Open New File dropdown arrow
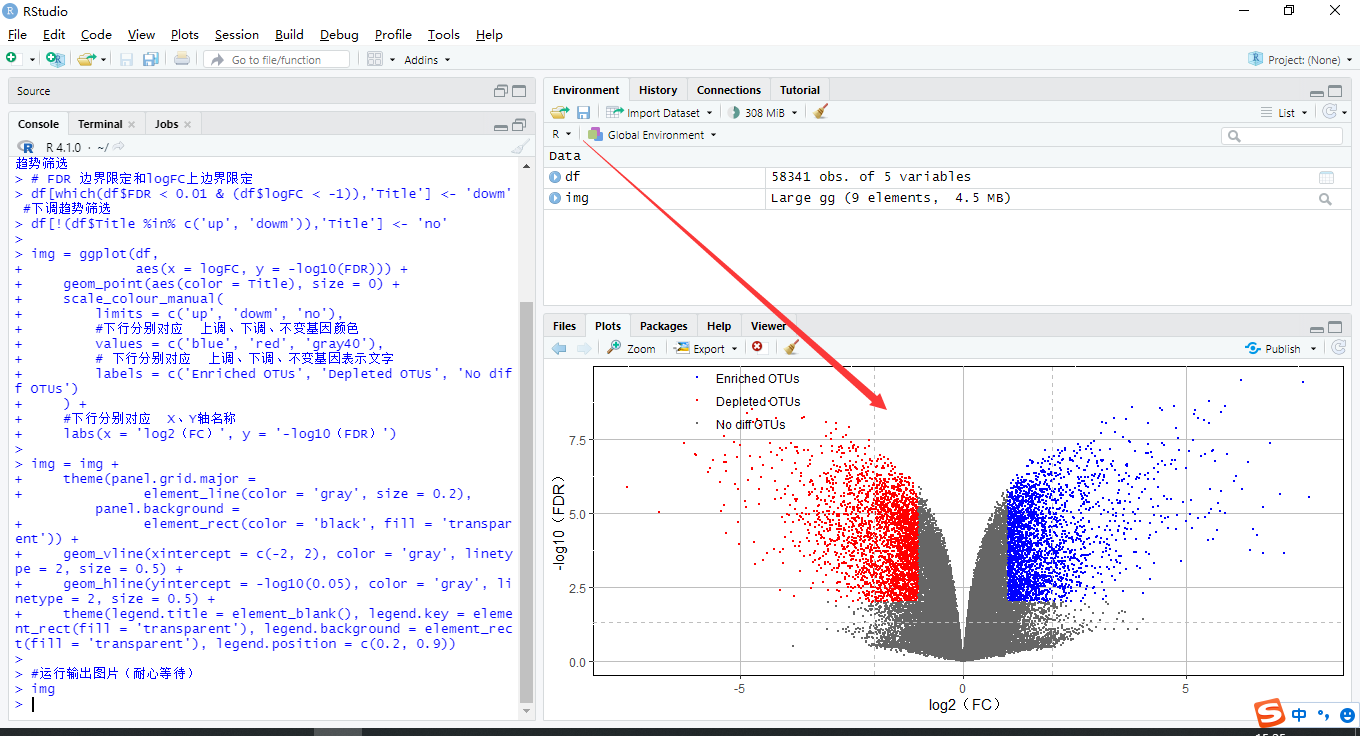 click(32, 60)
